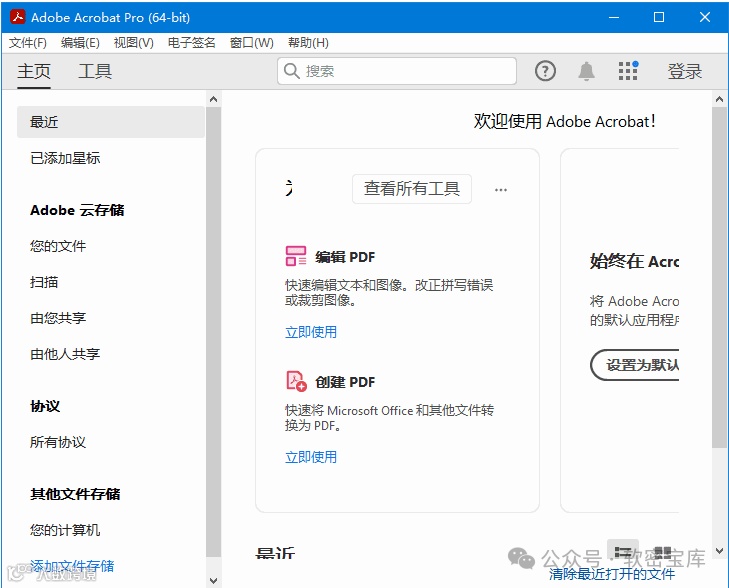729x588 pixels.
Task: Open the 电子签名 menu
Action: click(192, 43)
